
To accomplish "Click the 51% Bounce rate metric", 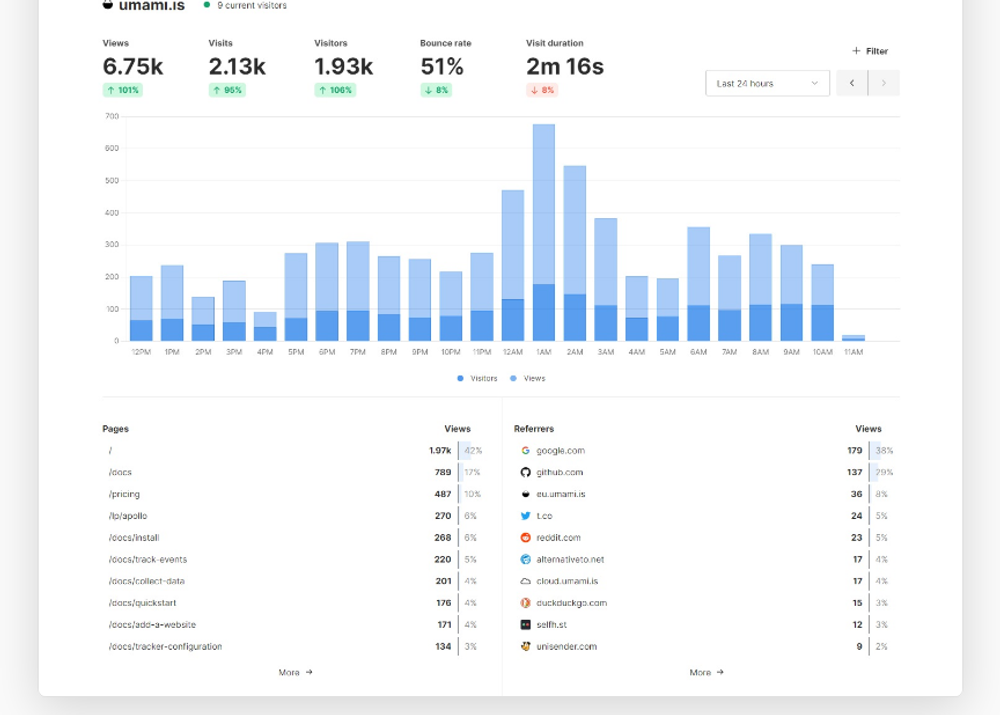I will [x=442, y=66].
